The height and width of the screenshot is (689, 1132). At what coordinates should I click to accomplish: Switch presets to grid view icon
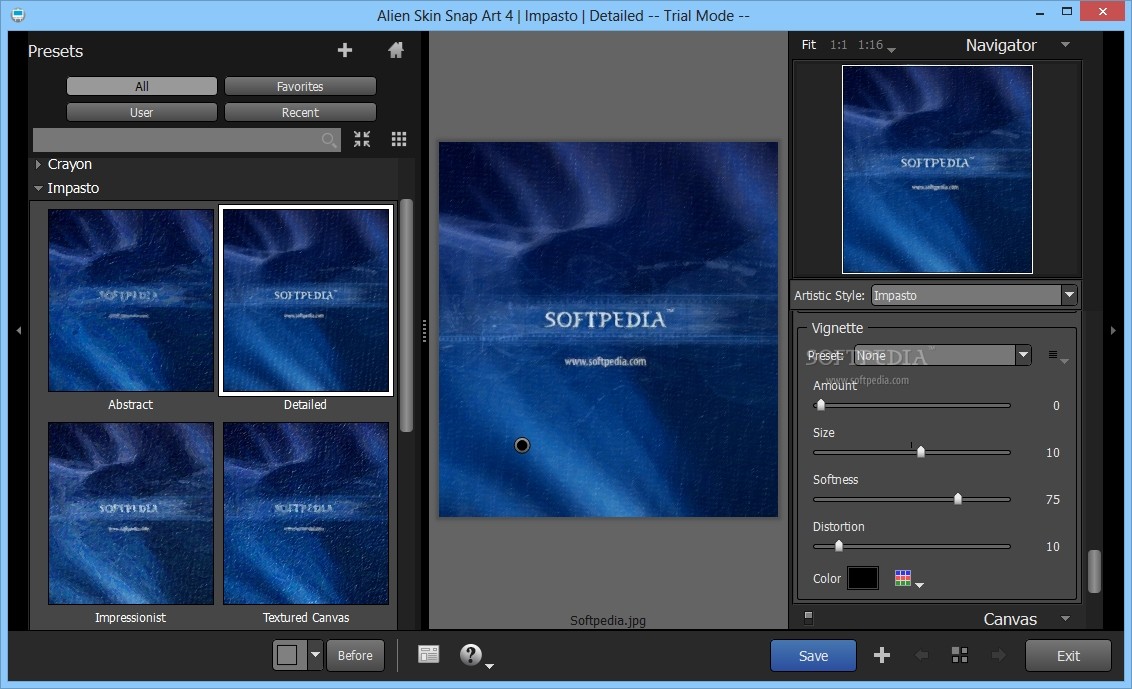(399, 139)
